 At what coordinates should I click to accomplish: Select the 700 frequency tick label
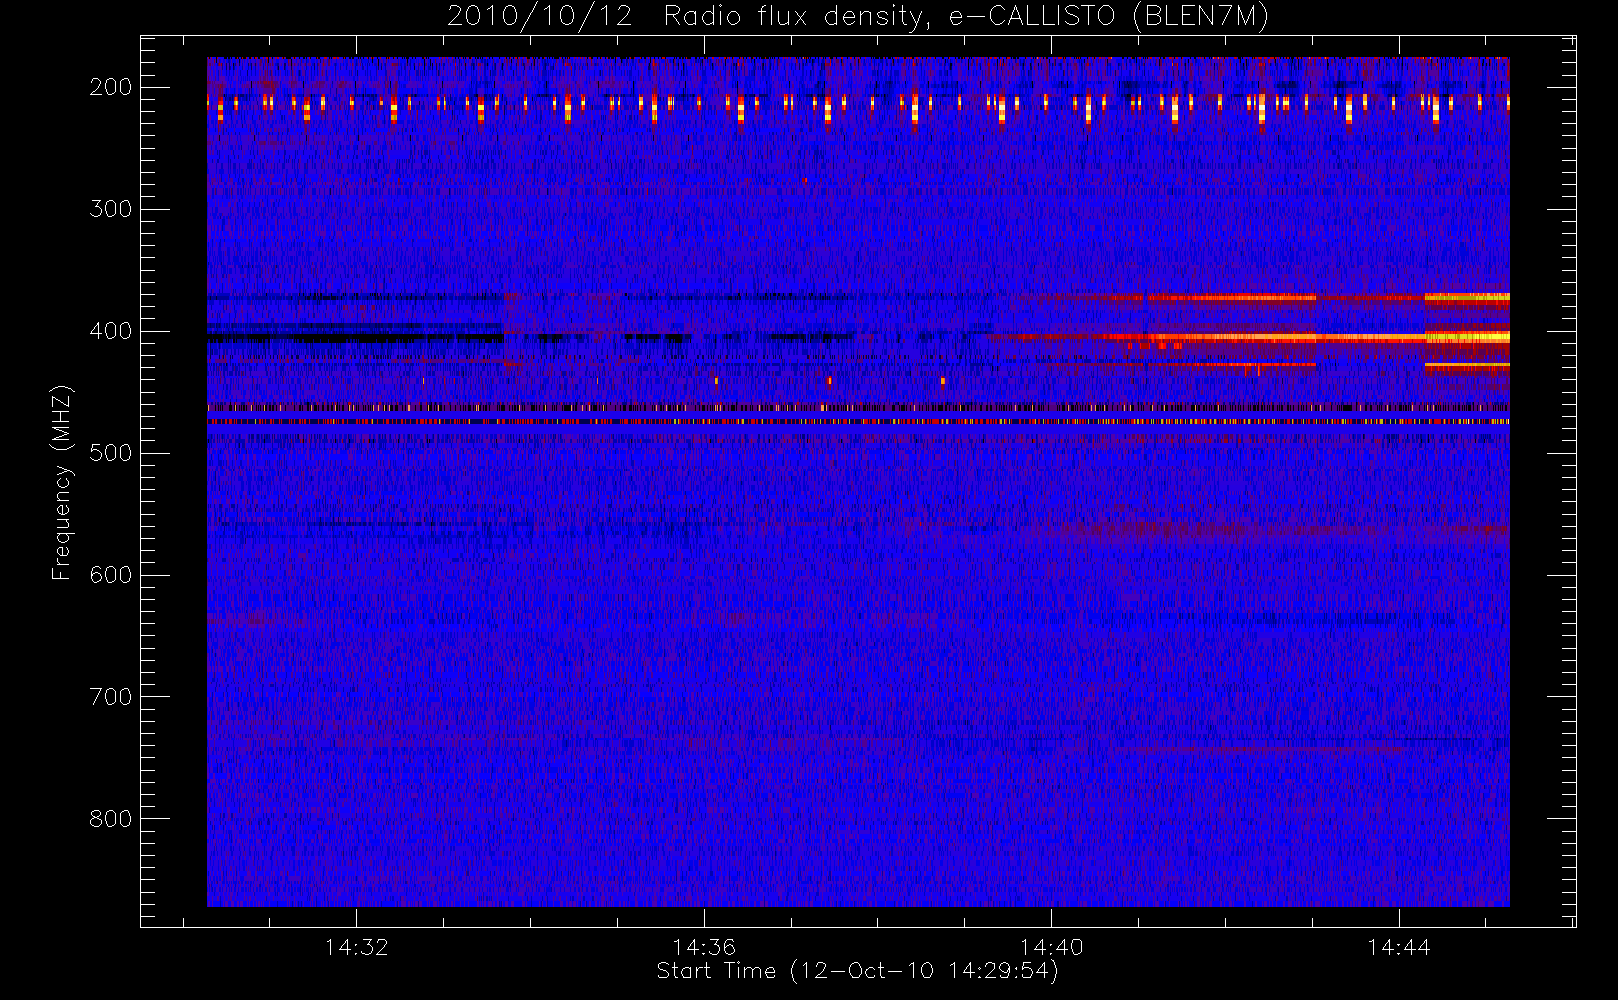110,697
